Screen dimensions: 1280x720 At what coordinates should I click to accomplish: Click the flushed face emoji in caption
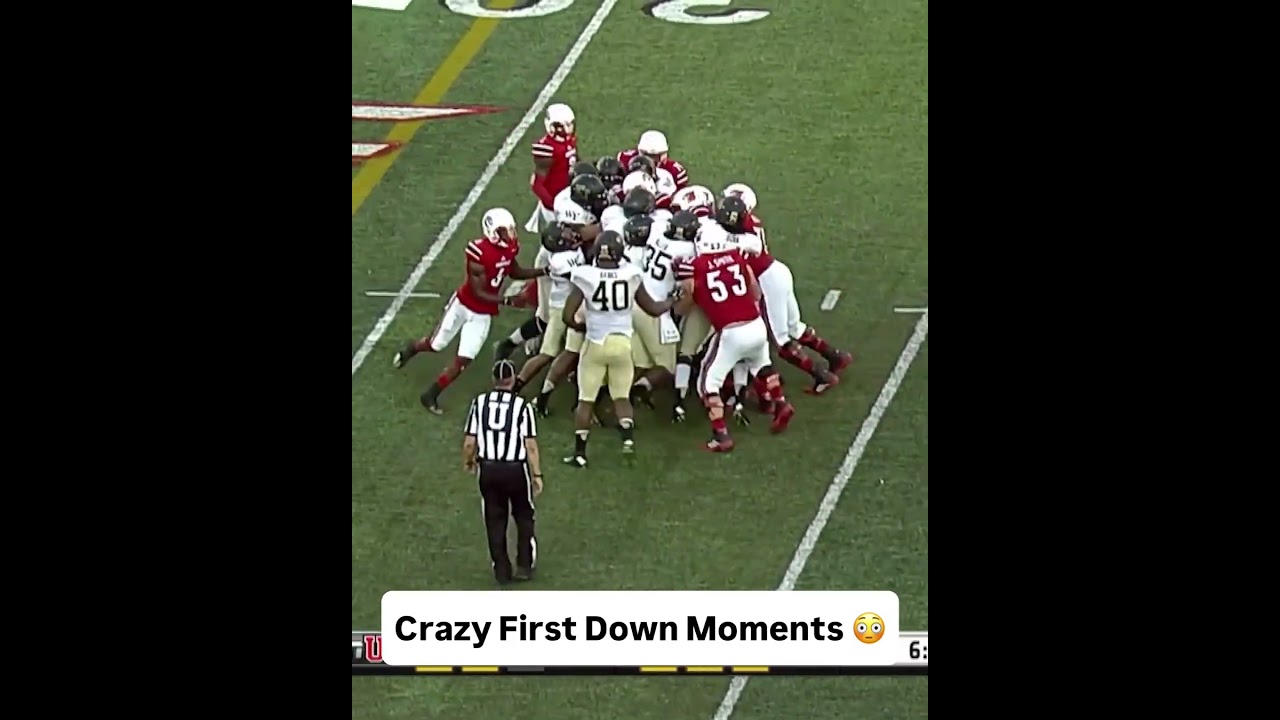pos(868,628)
